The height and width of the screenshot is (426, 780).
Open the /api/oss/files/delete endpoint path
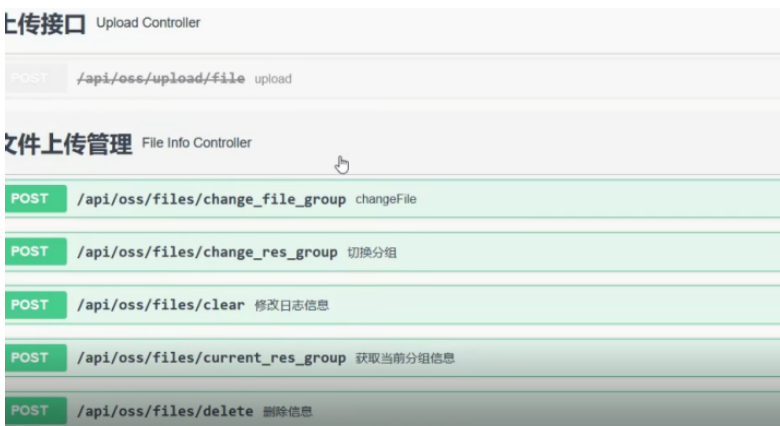tap(165, 411)
